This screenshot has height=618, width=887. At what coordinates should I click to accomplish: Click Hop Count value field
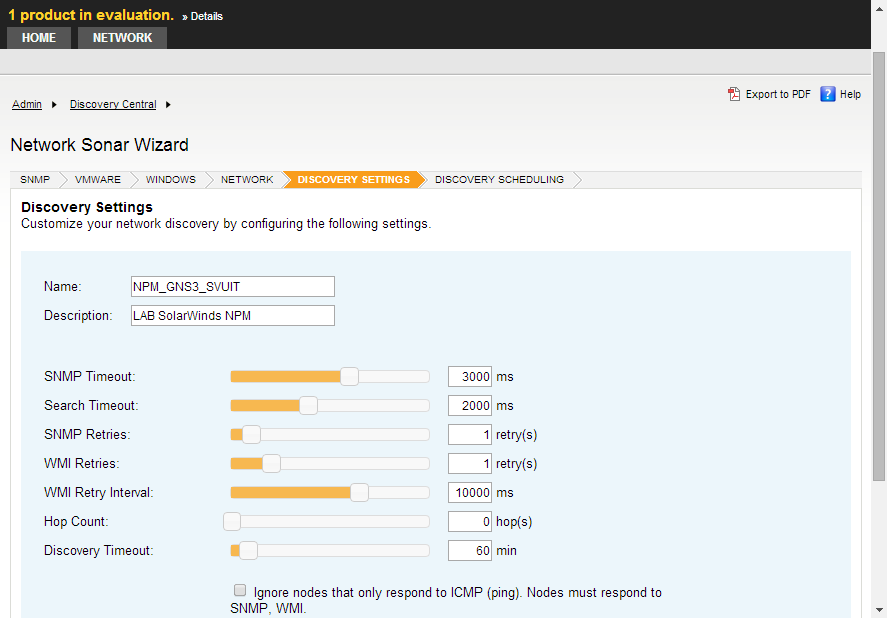470,521
